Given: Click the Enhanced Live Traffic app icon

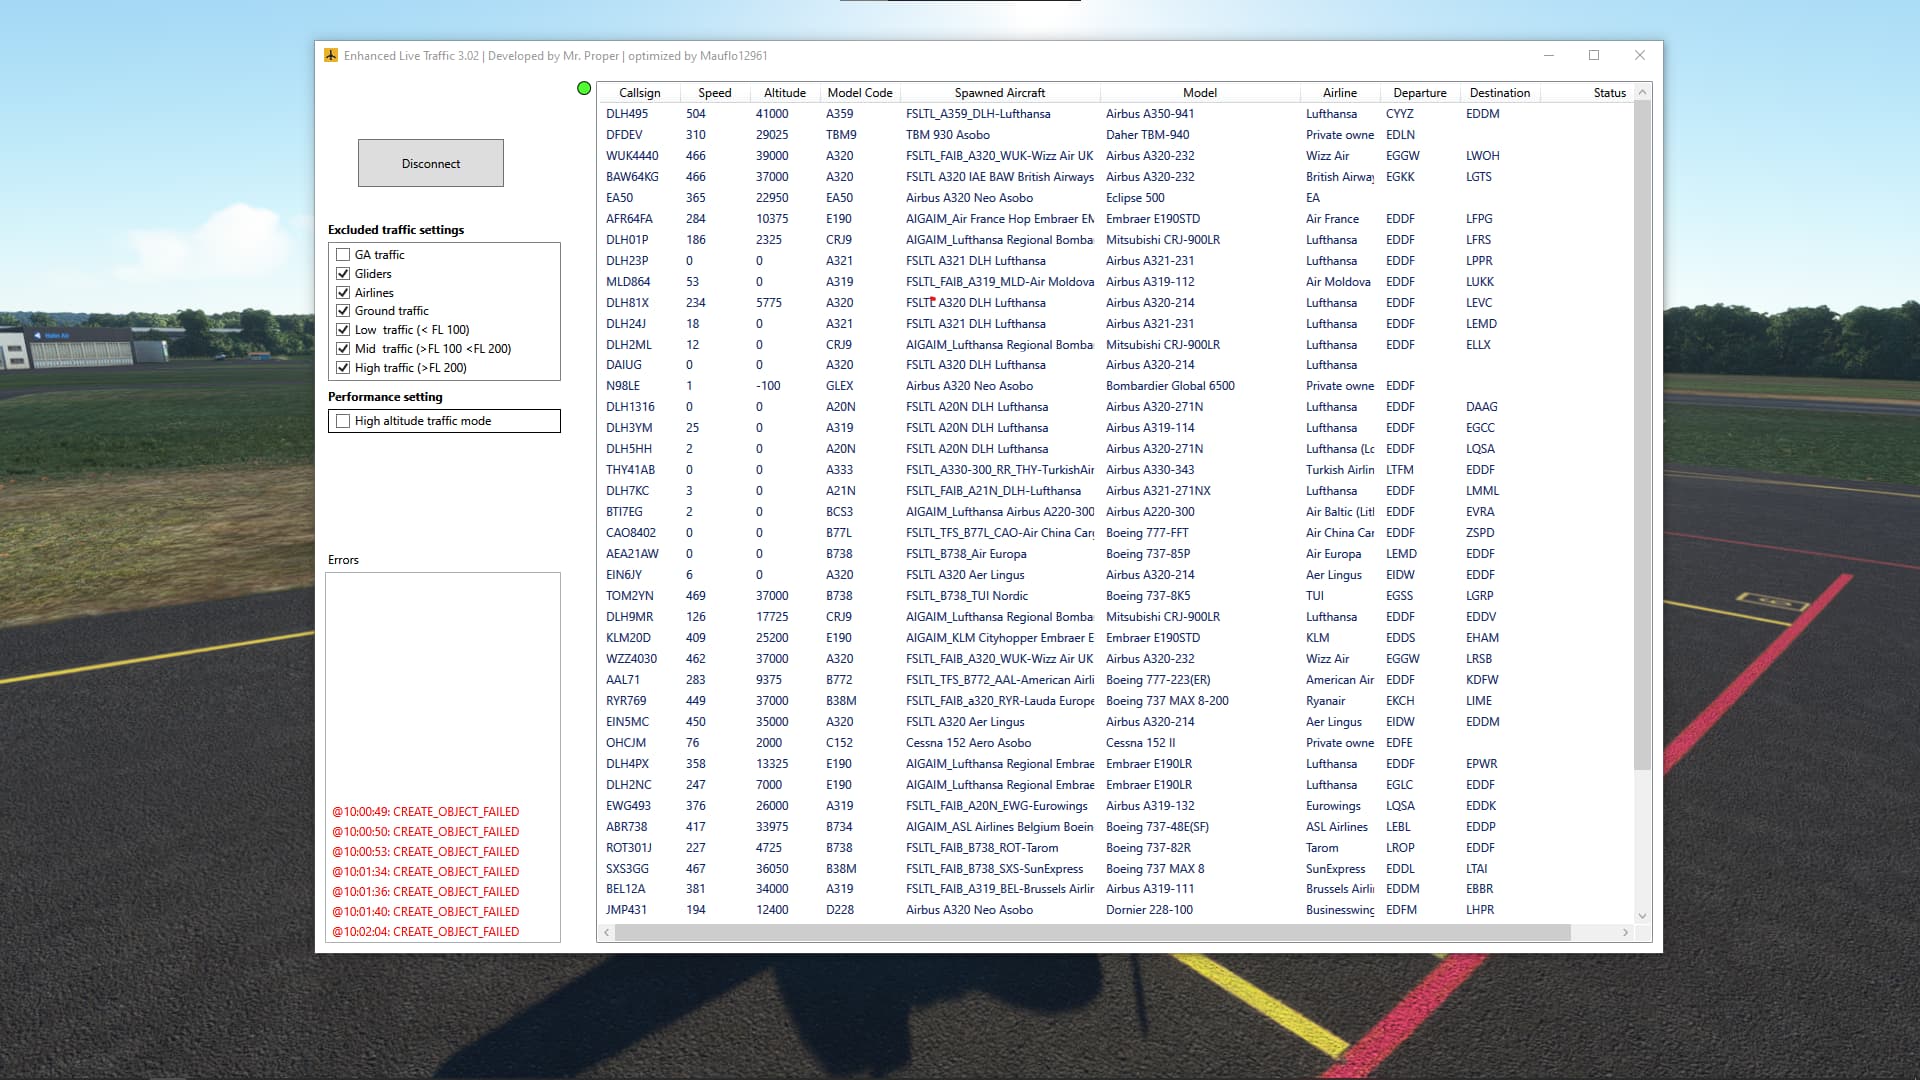Looking at the screenshot, I should pyautogui.click(x=331, y=56).
